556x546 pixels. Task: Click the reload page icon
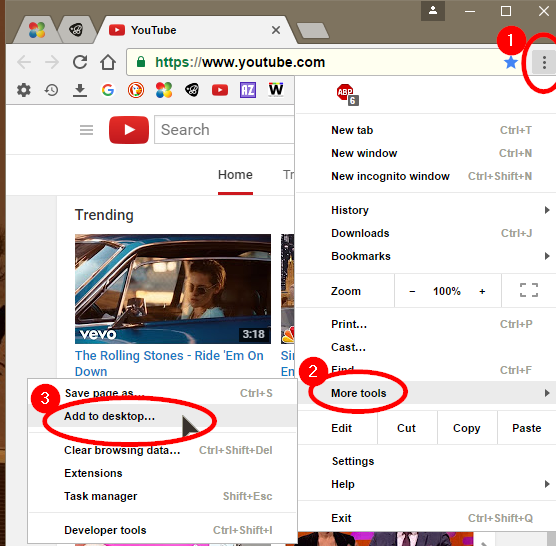[x=80, y=62]
